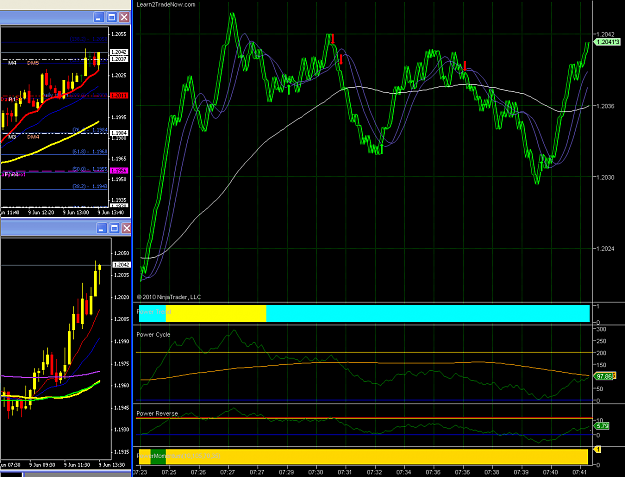The image size is (625, 477).
Task: Click the 07:32 time axis label
Action: tap(374, 473)
